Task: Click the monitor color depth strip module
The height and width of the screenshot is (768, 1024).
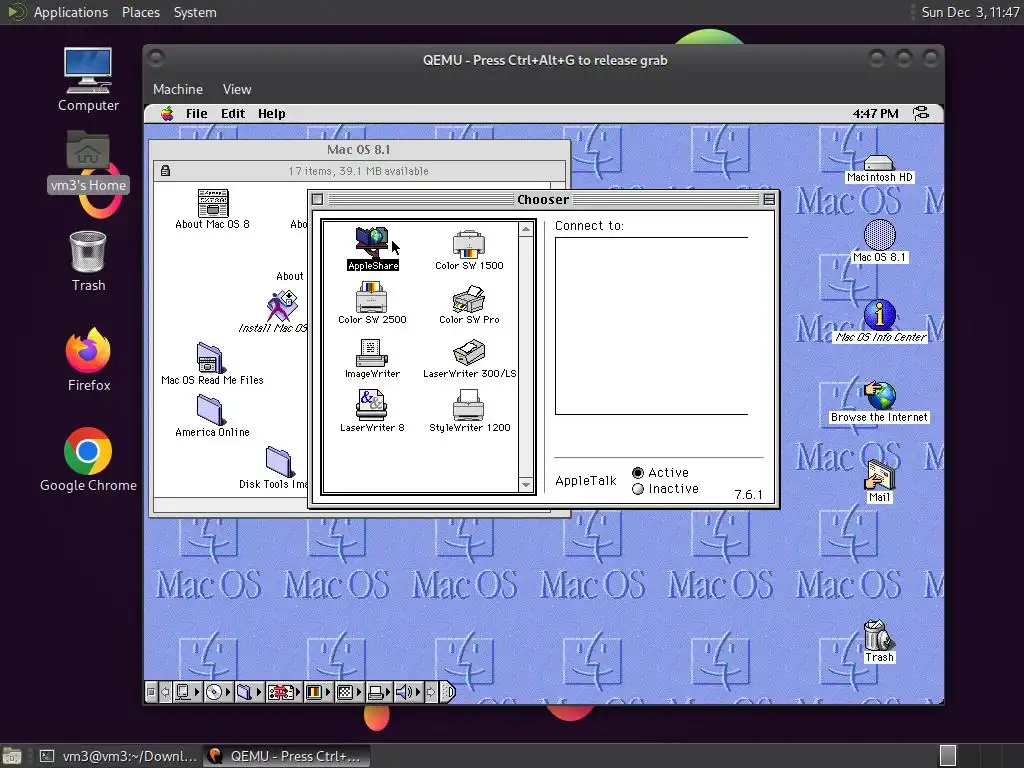Action: [x=314, y=692]
